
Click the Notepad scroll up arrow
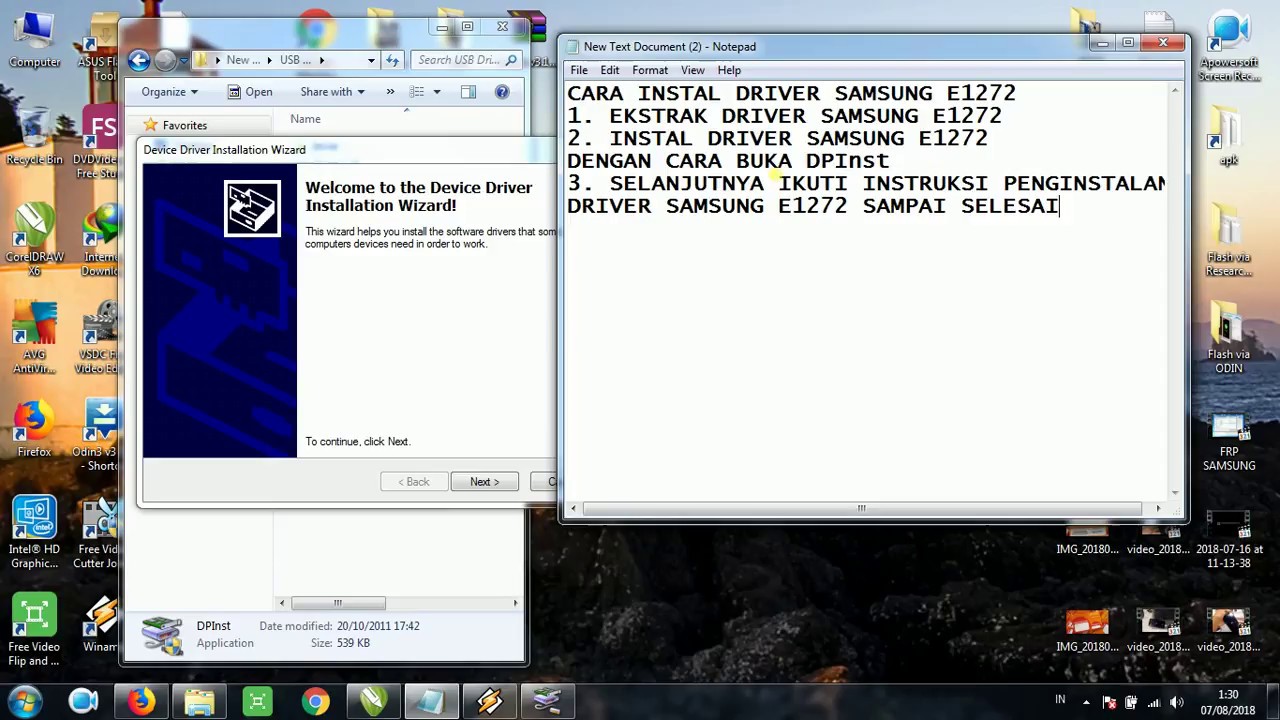coord(1175,91)
